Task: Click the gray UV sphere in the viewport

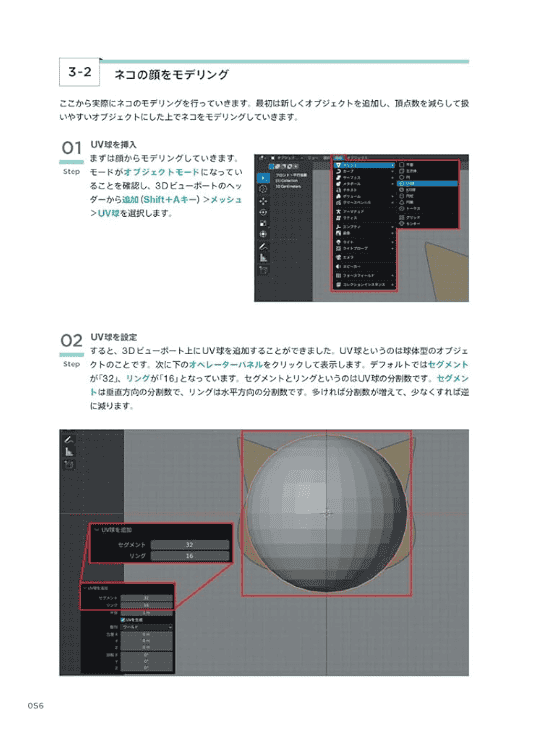Action: [327, 513]
